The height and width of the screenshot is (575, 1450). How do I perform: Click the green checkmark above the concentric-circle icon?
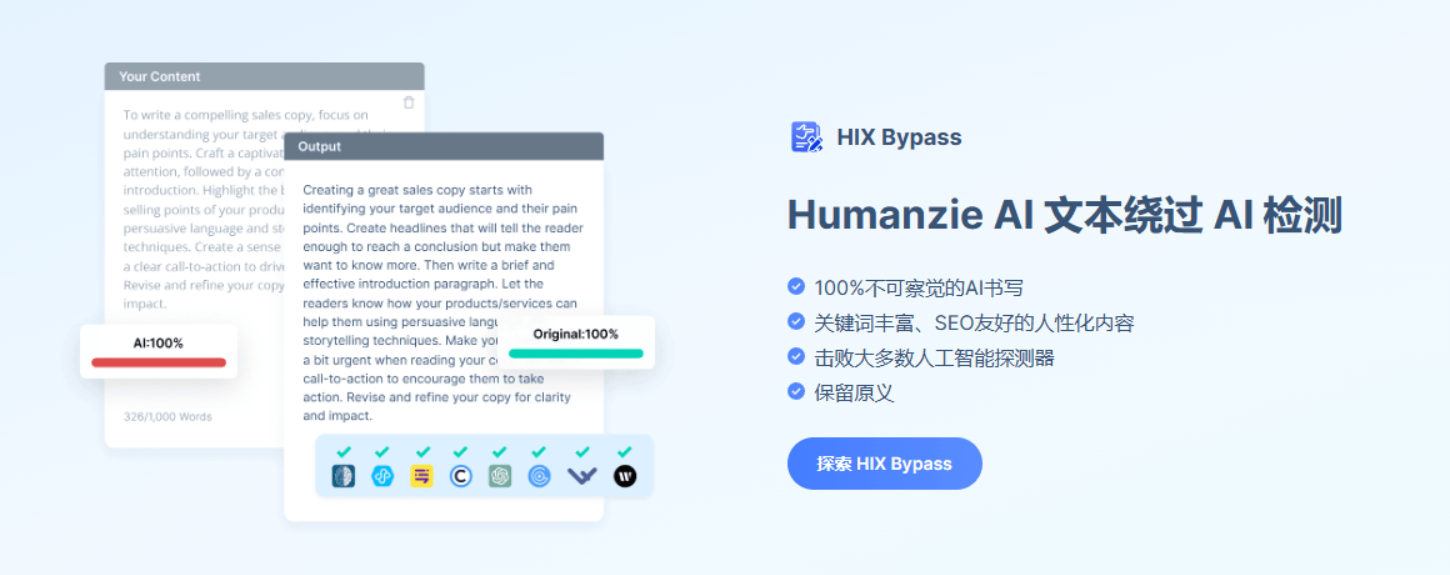point(539,452)
